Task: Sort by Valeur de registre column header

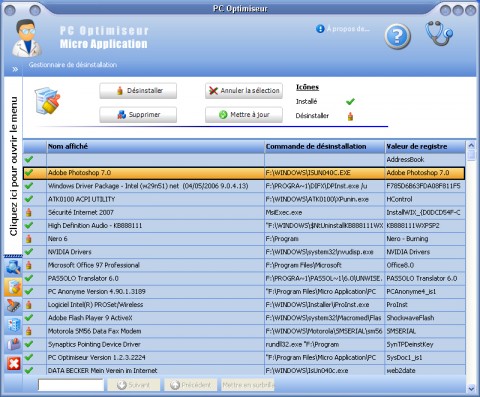Action: tap(425, 146)
